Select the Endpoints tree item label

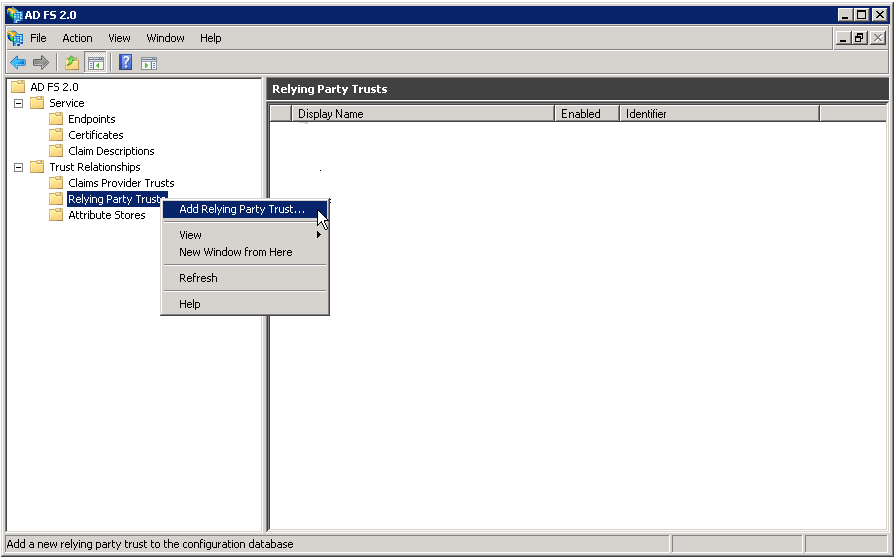pyautogui.click(x=91, y=119)
